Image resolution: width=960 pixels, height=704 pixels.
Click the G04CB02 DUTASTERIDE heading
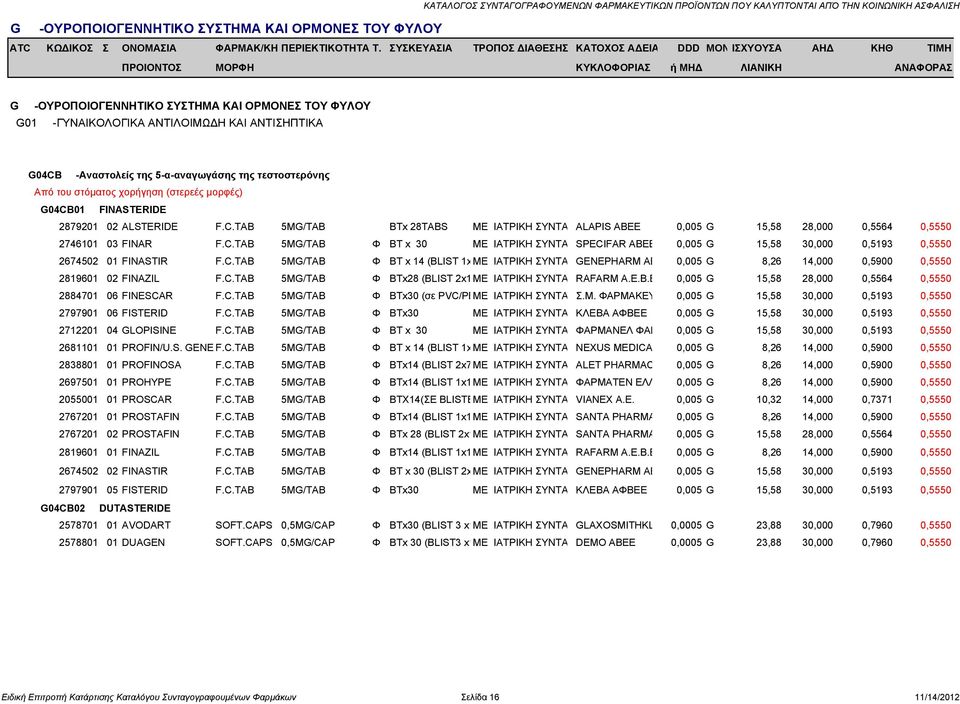[105, 508]
